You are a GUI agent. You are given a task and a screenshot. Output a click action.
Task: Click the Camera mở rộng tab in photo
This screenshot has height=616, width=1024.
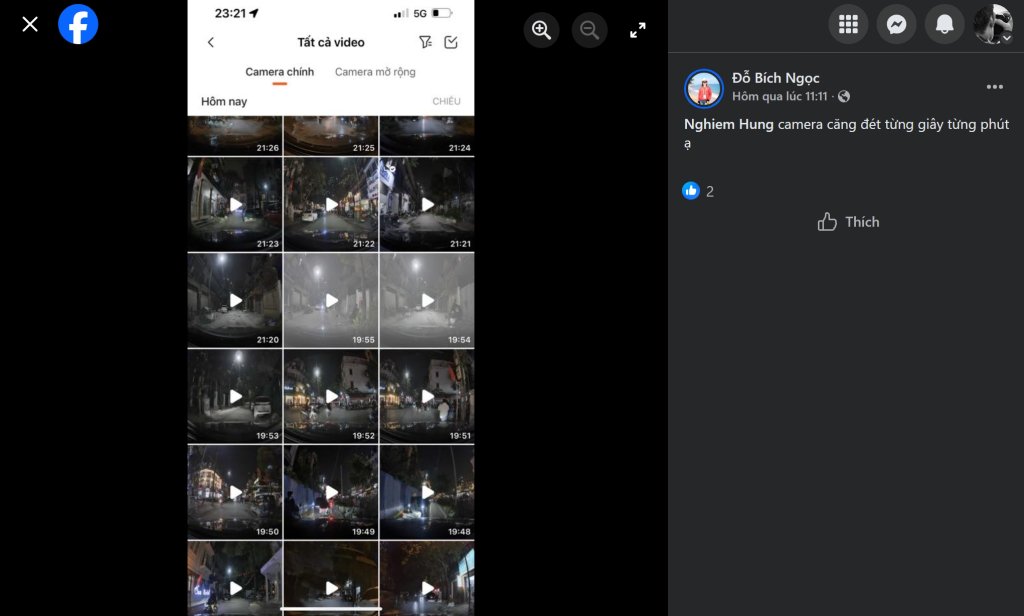click(x=375, y=72)
